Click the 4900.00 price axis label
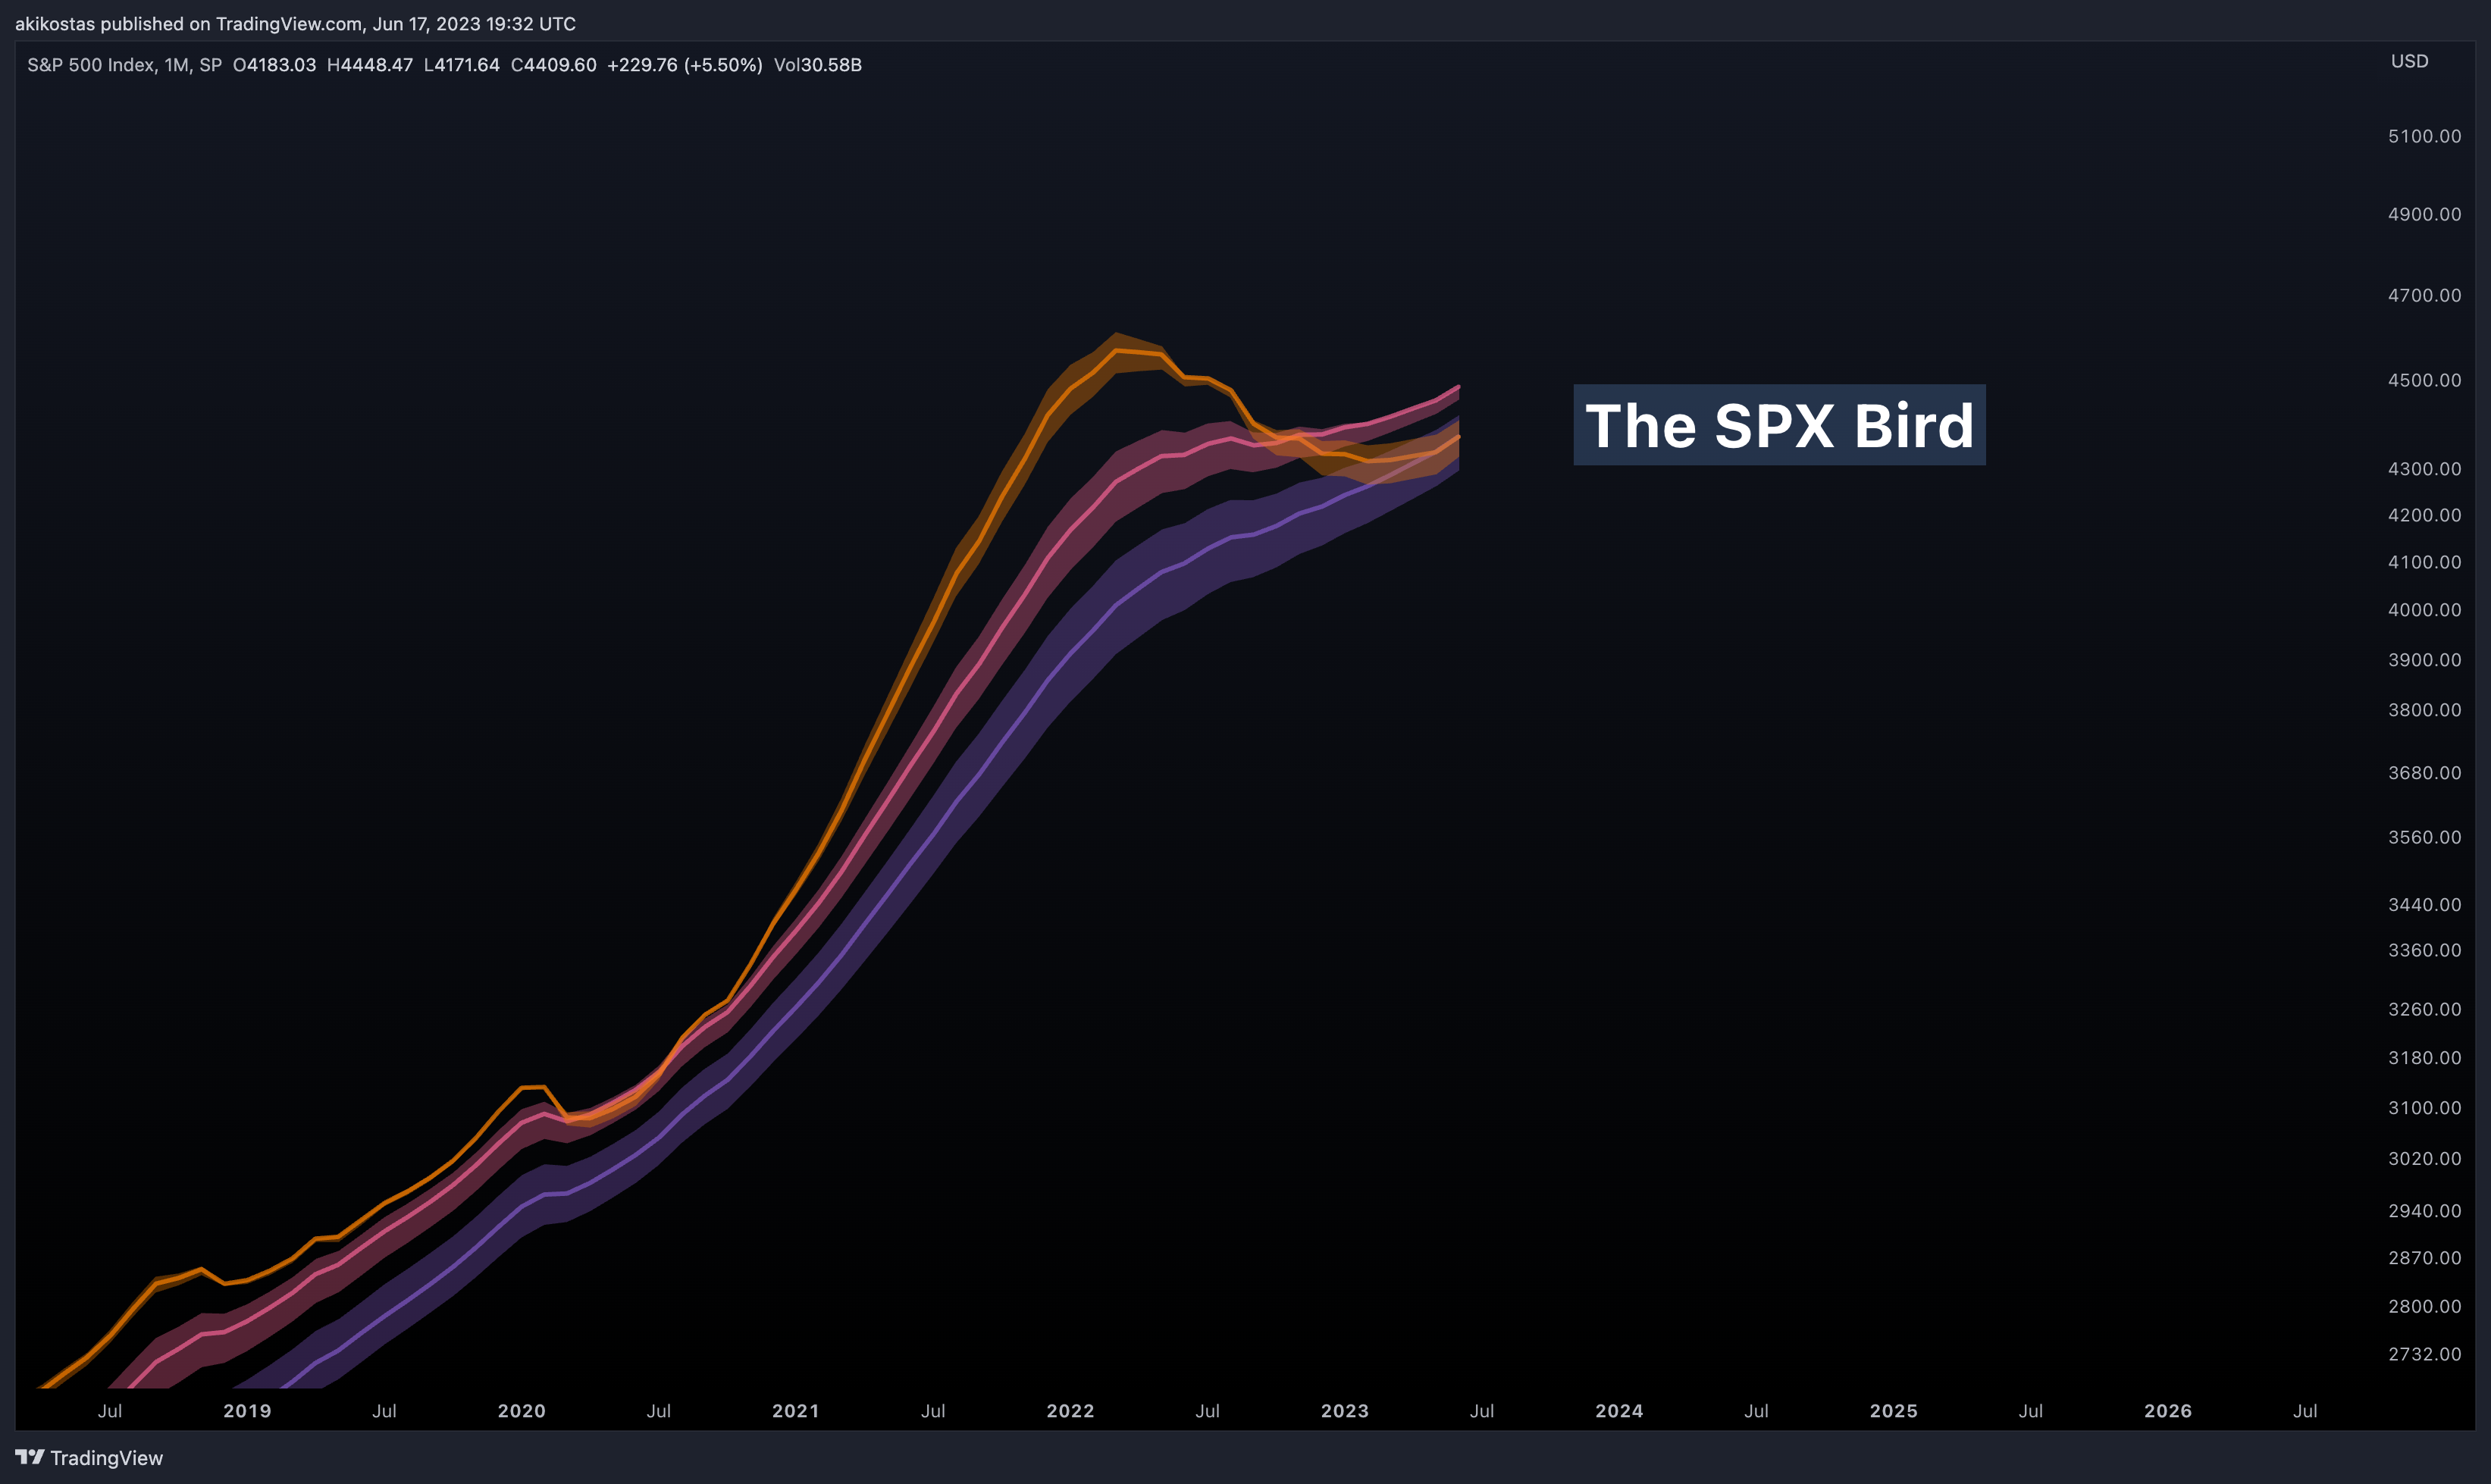2491x1484 pixels. pyautogui.click(x=2424, y=214)
